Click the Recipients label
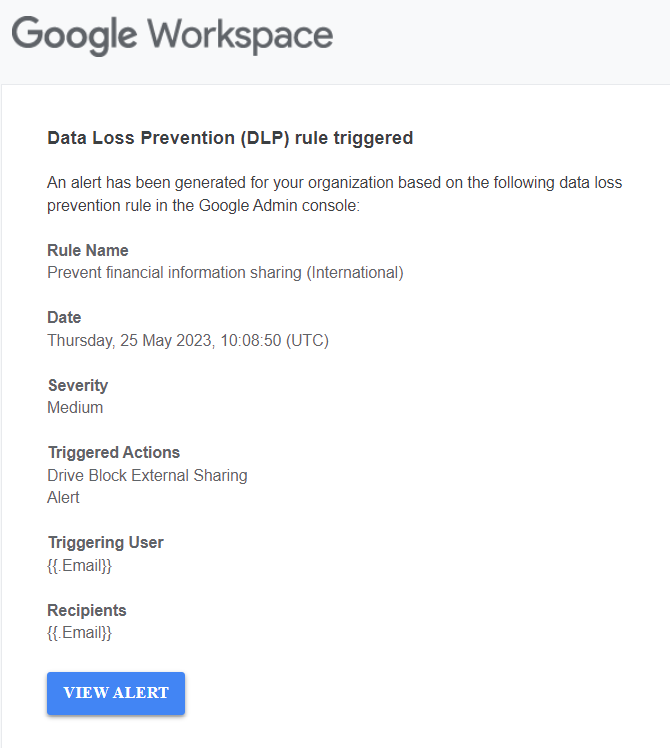 click(x=87, y=610)
